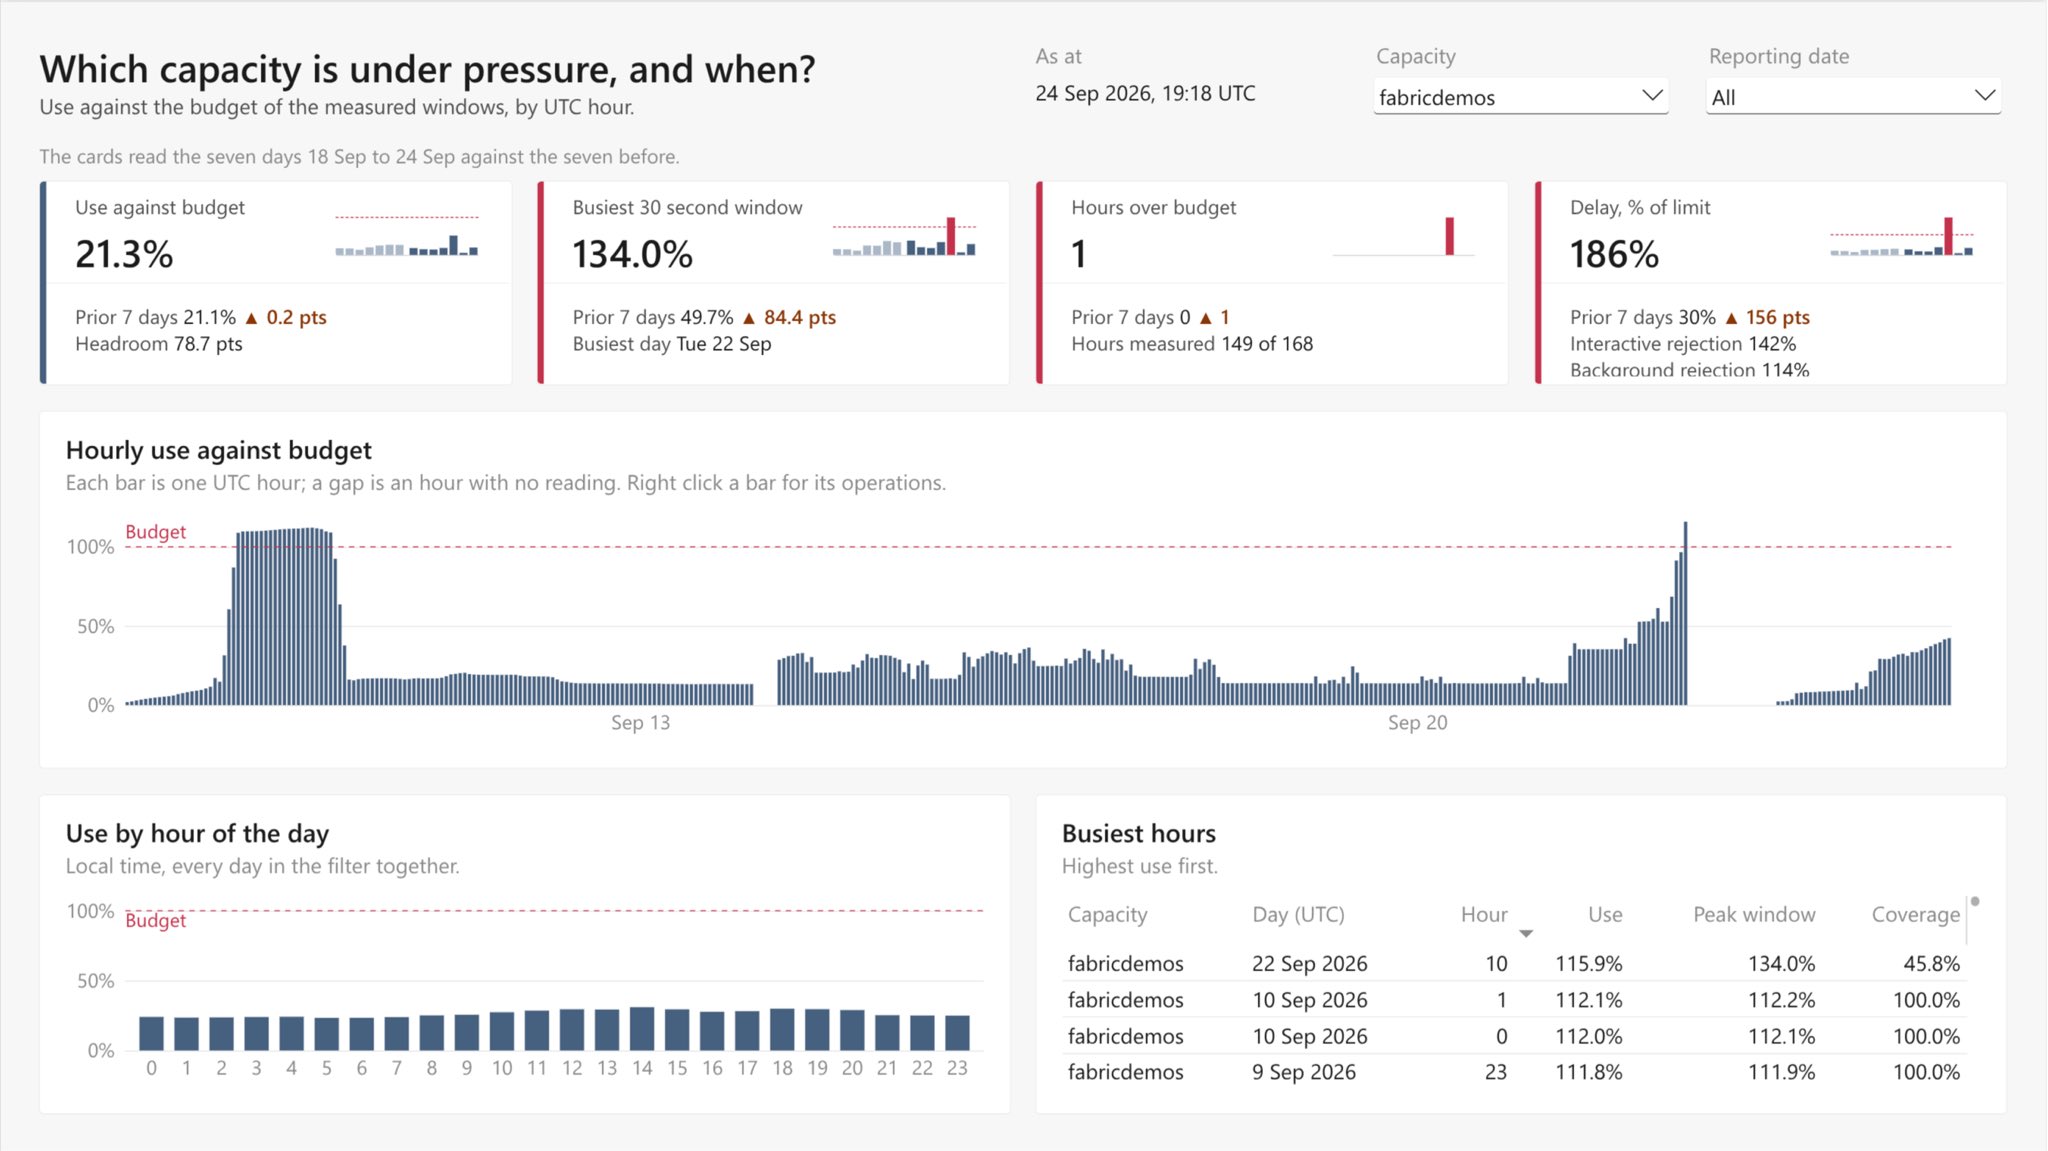Click the Hourly use against budget chart title
2048x1151 pixels.
(x=219, y=450)
